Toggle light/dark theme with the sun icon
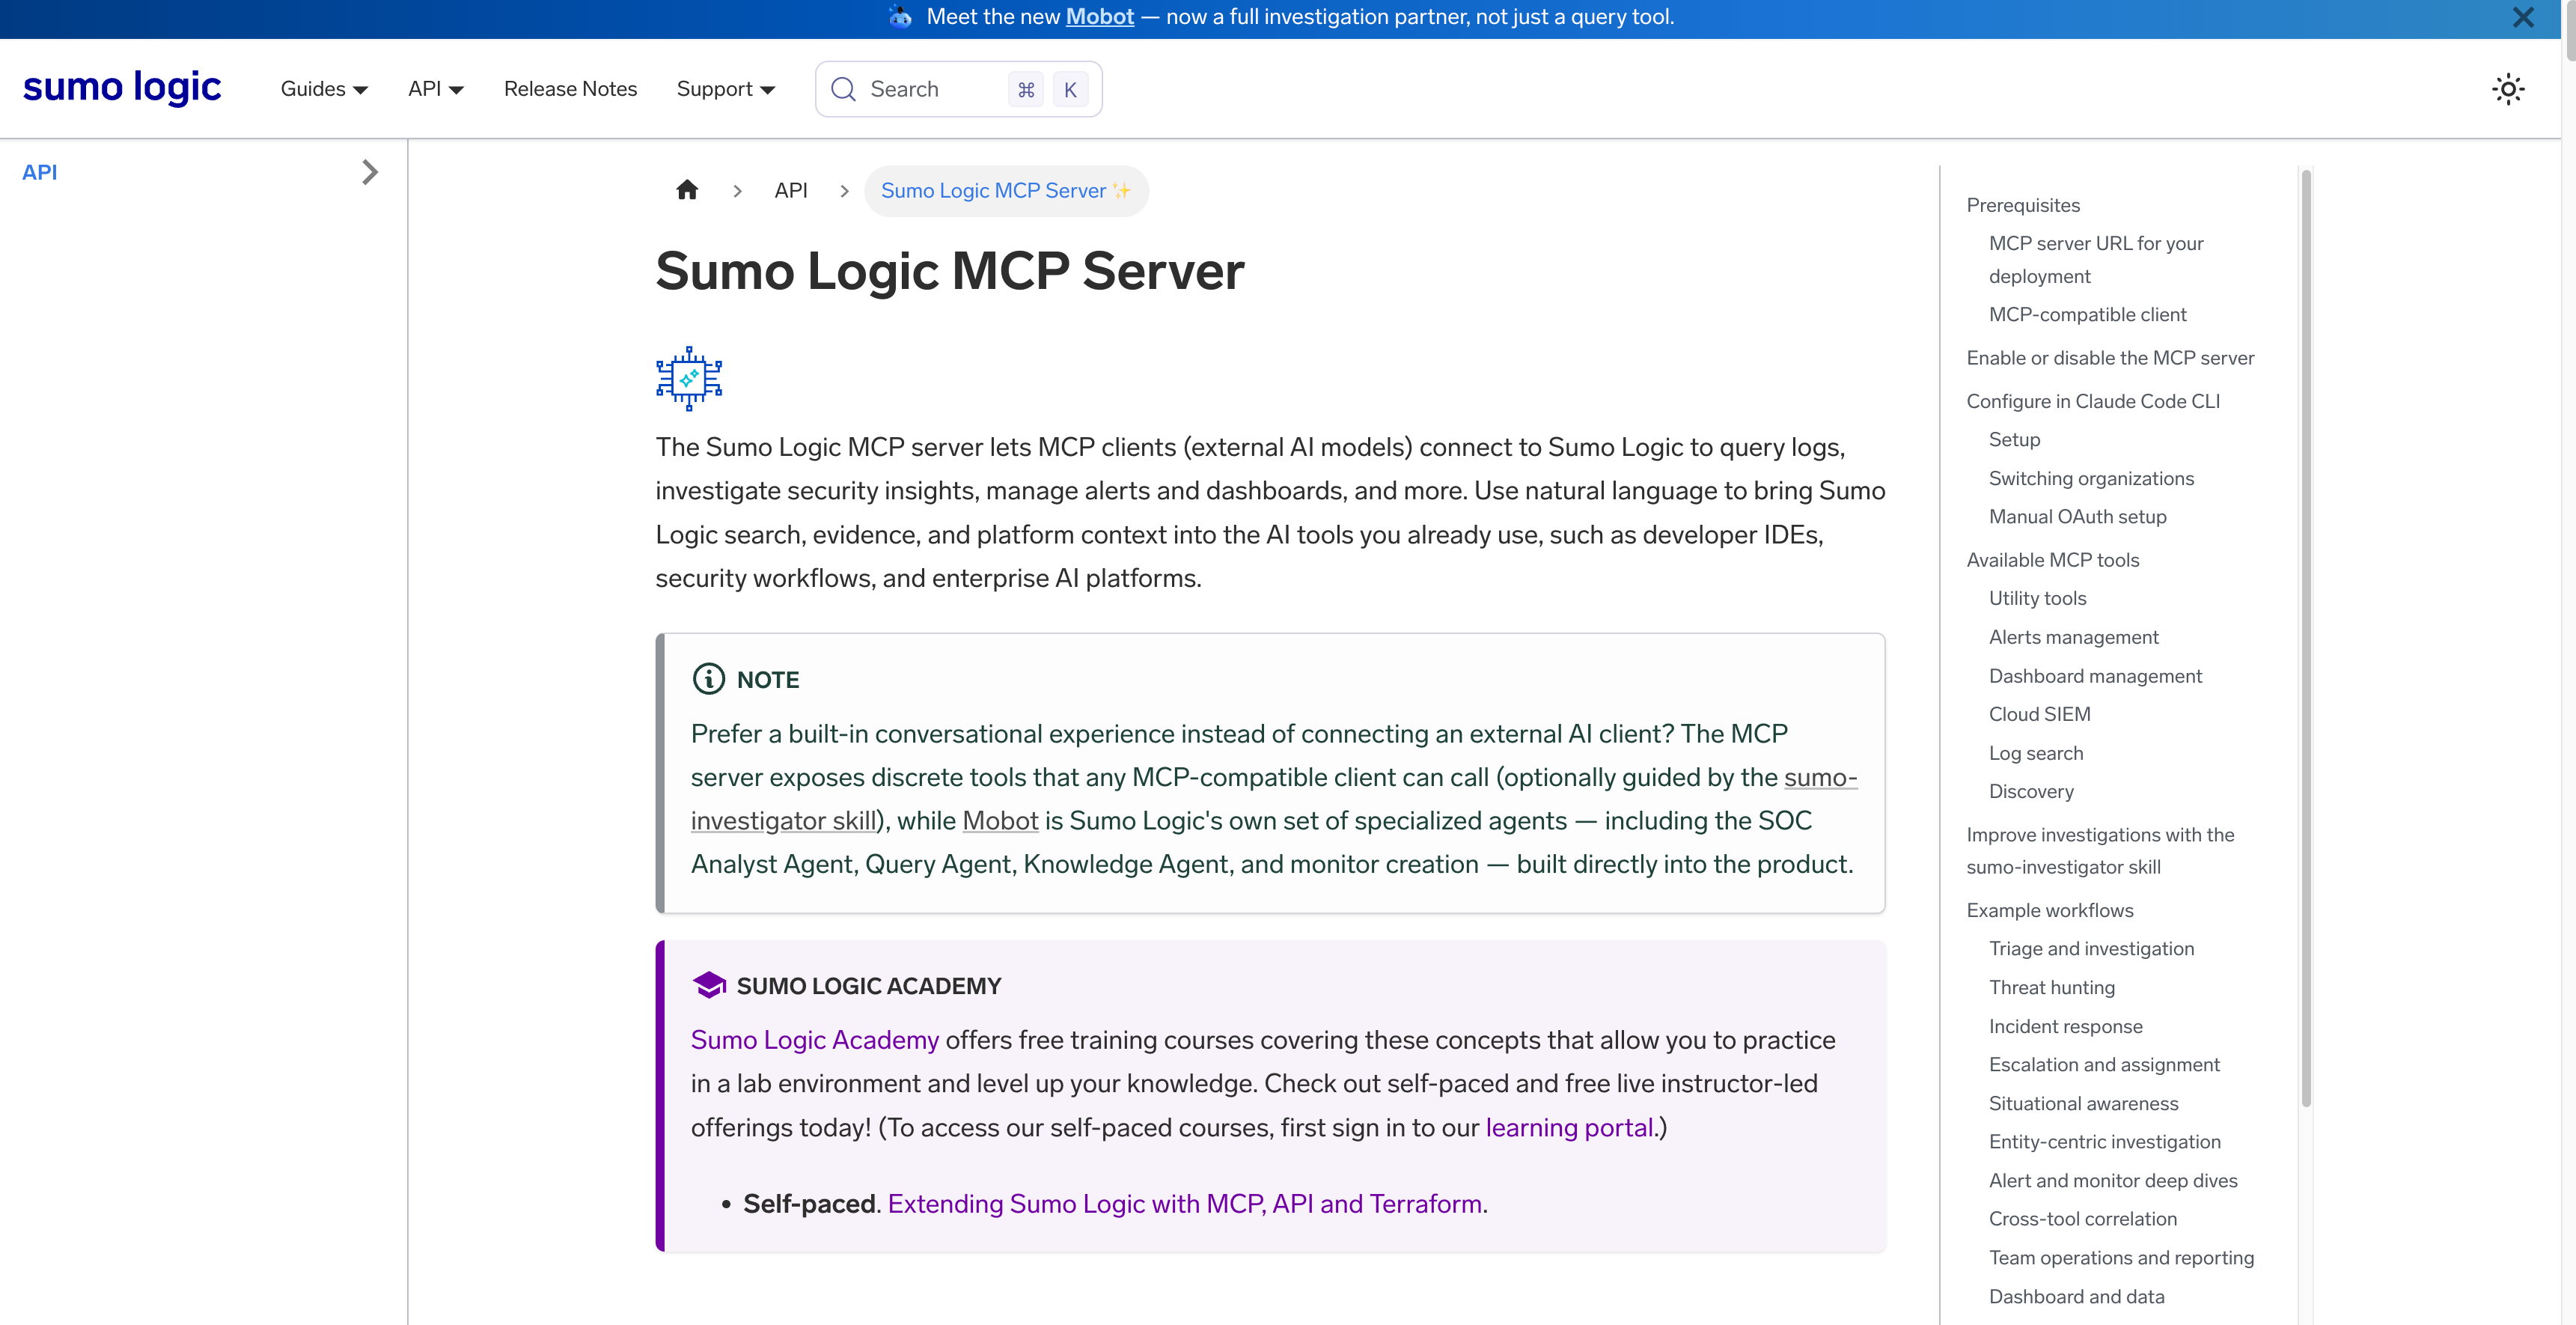 click(x=2508, y=89)
